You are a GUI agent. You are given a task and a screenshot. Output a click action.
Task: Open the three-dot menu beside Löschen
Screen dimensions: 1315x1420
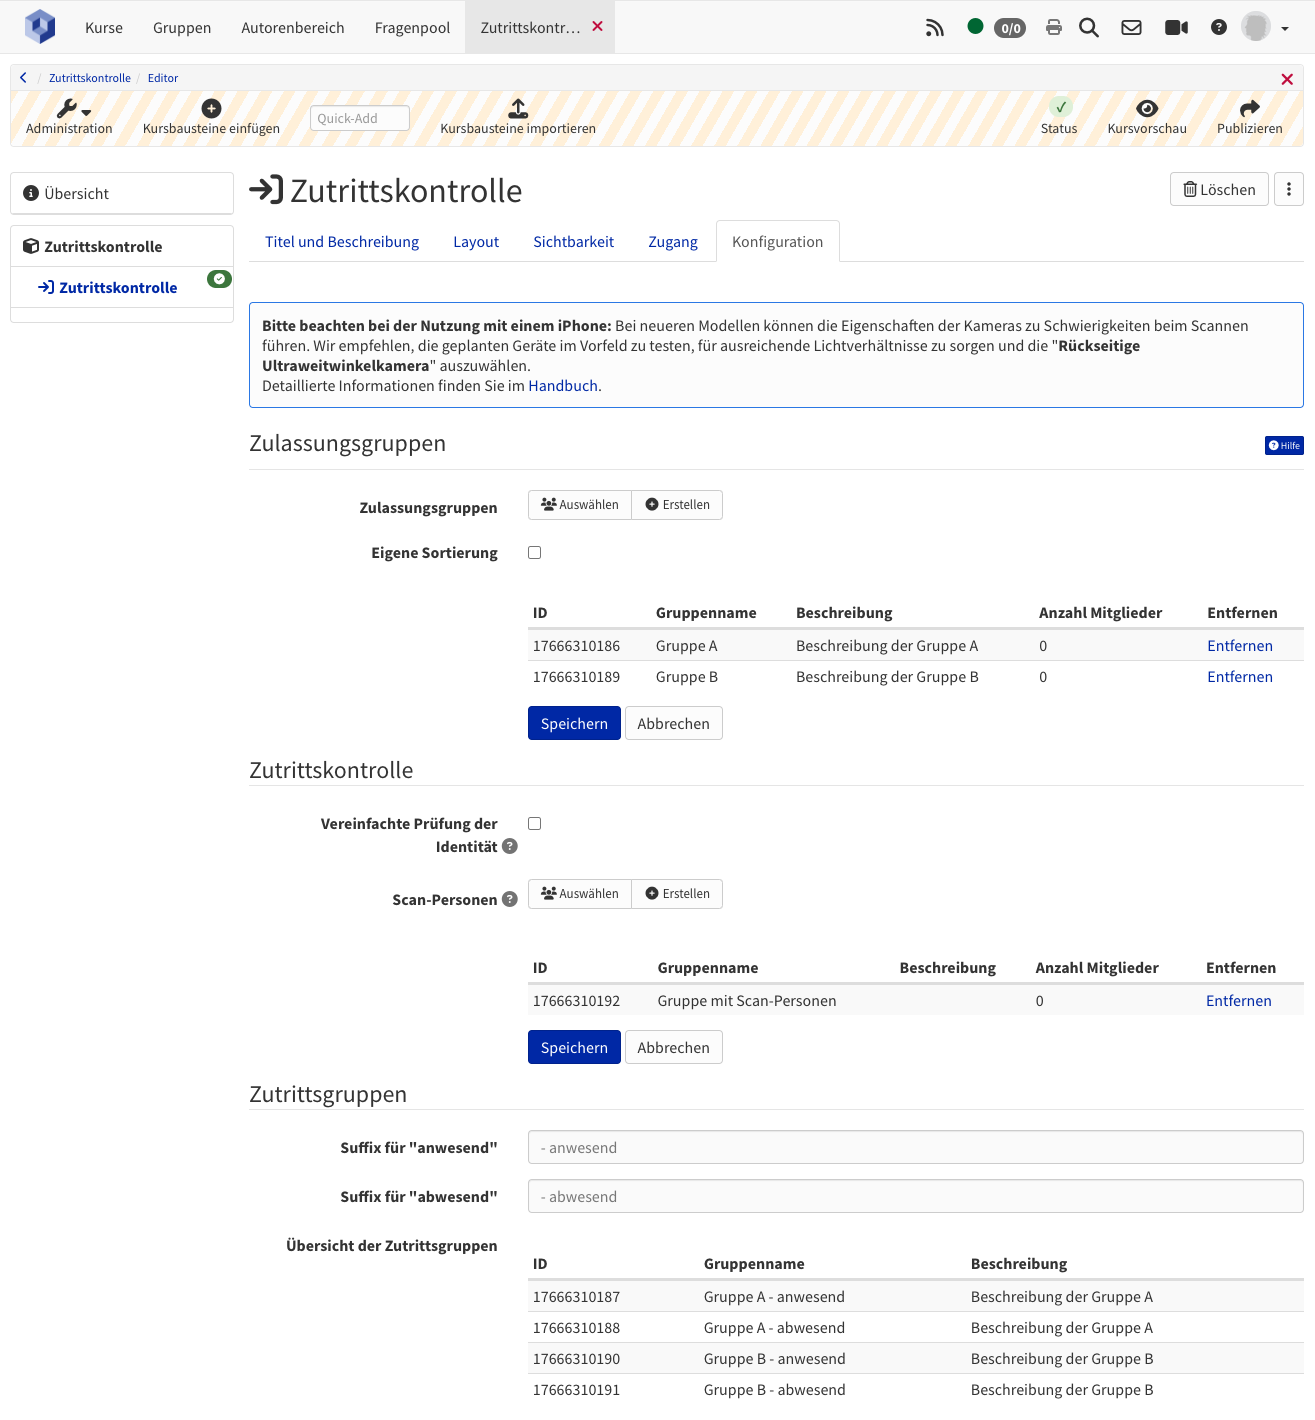click(1289, 189)
